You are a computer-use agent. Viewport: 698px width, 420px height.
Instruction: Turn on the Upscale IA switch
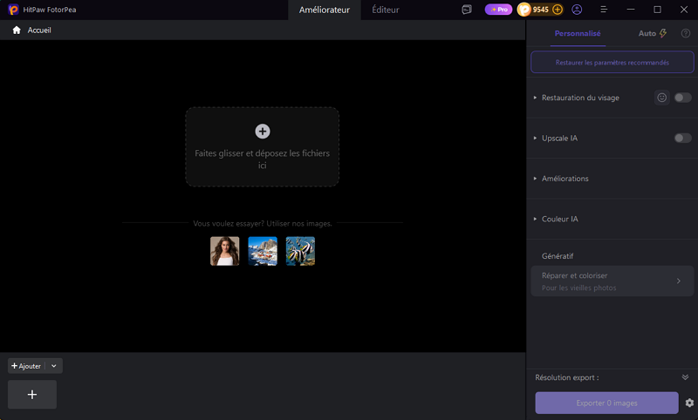pos(682,138)
